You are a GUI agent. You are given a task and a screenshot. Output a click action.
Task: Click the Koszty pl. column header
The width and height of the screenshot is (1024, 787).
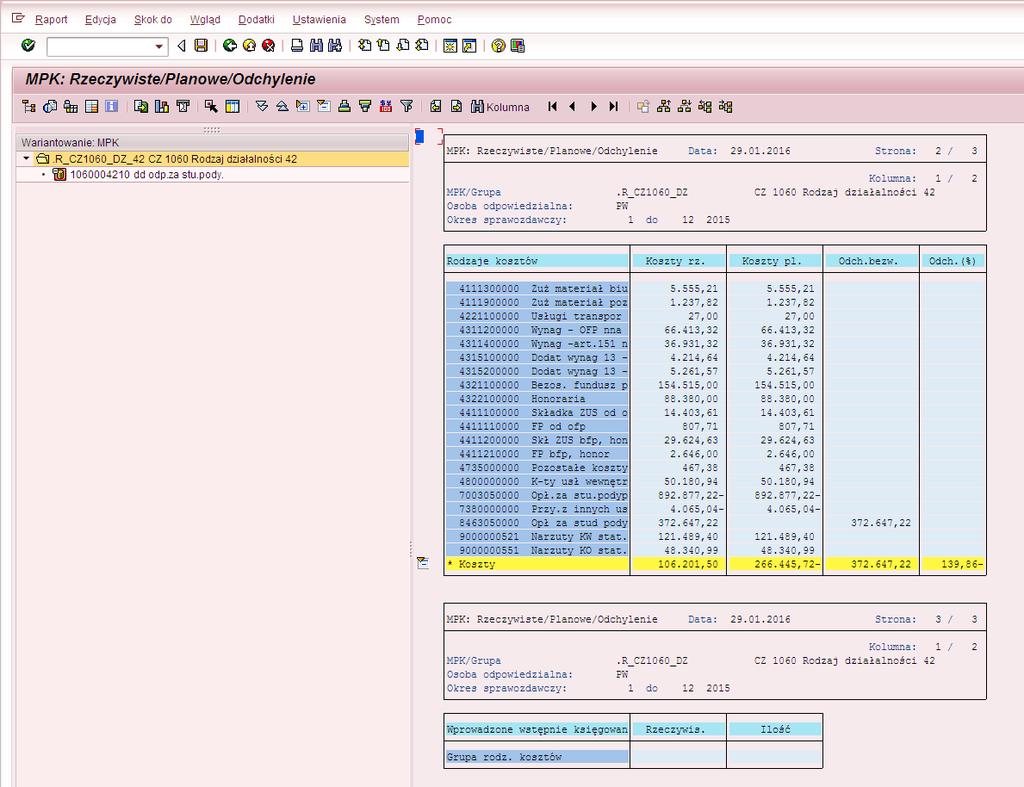(774, 261)
